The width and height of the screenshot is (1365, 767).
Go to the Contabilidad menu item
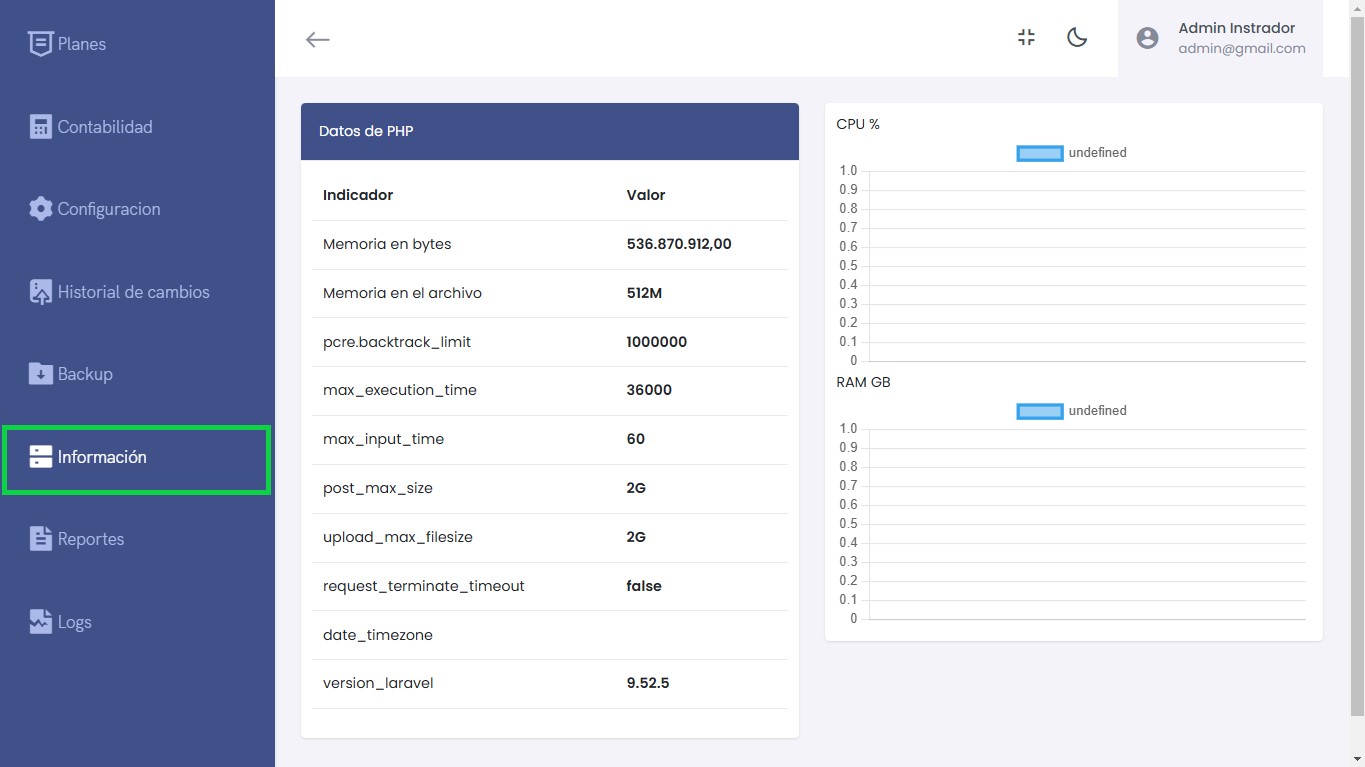pyautogui.click(x=105, y=127)
